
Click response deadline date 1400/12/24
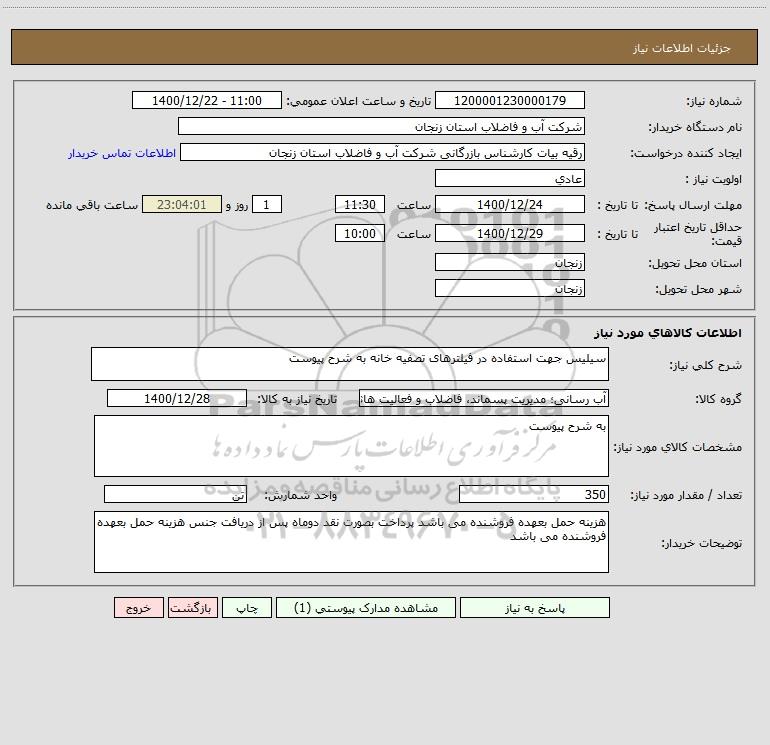510,204
